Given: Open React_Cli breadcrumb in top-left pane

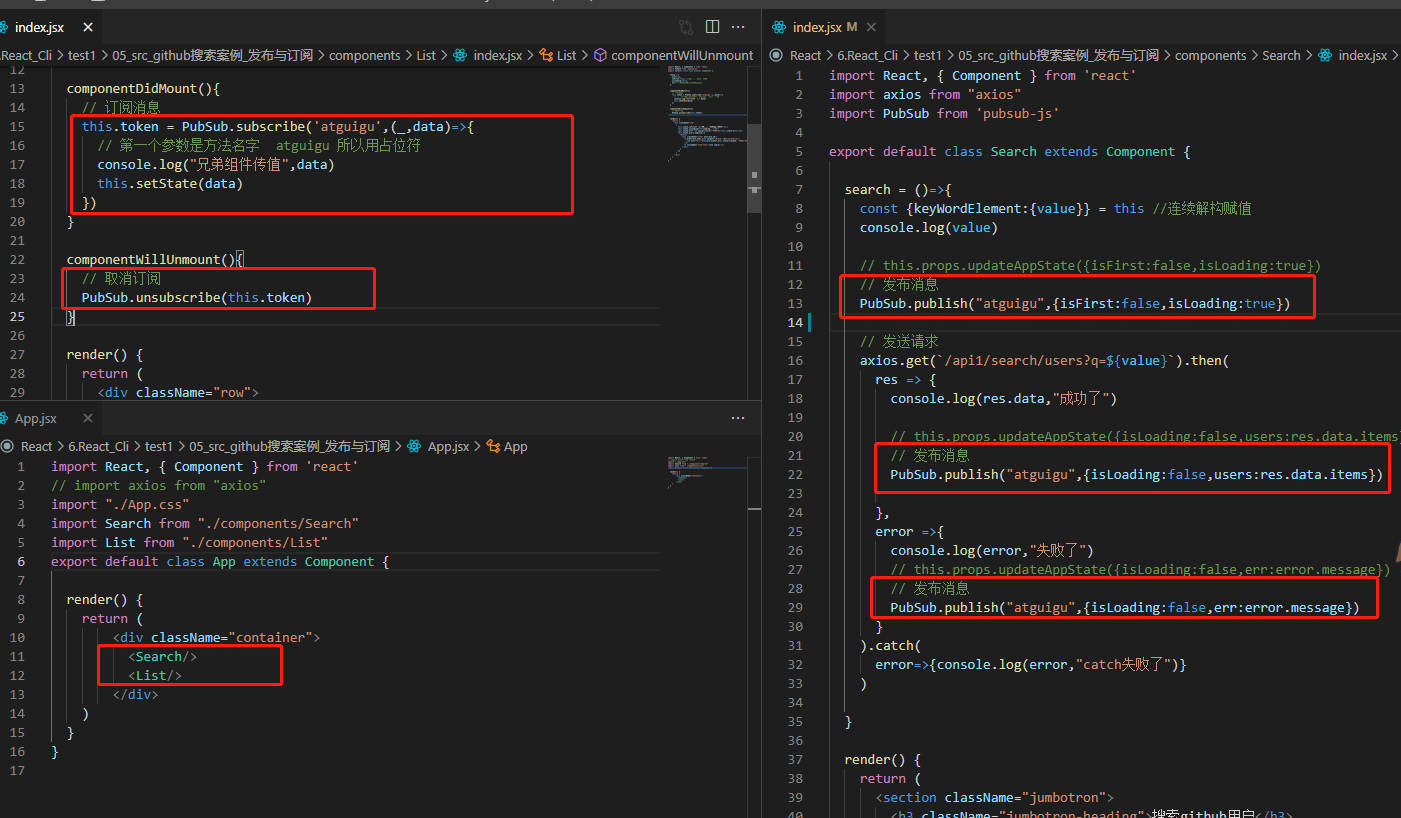Looking at the screenshot, I should coord(26,55).
